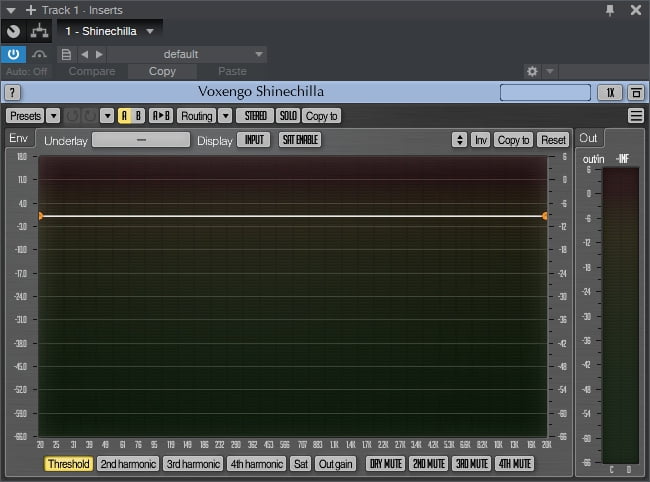
Task: Toggle 2ND MUTE
Action: 429,463
